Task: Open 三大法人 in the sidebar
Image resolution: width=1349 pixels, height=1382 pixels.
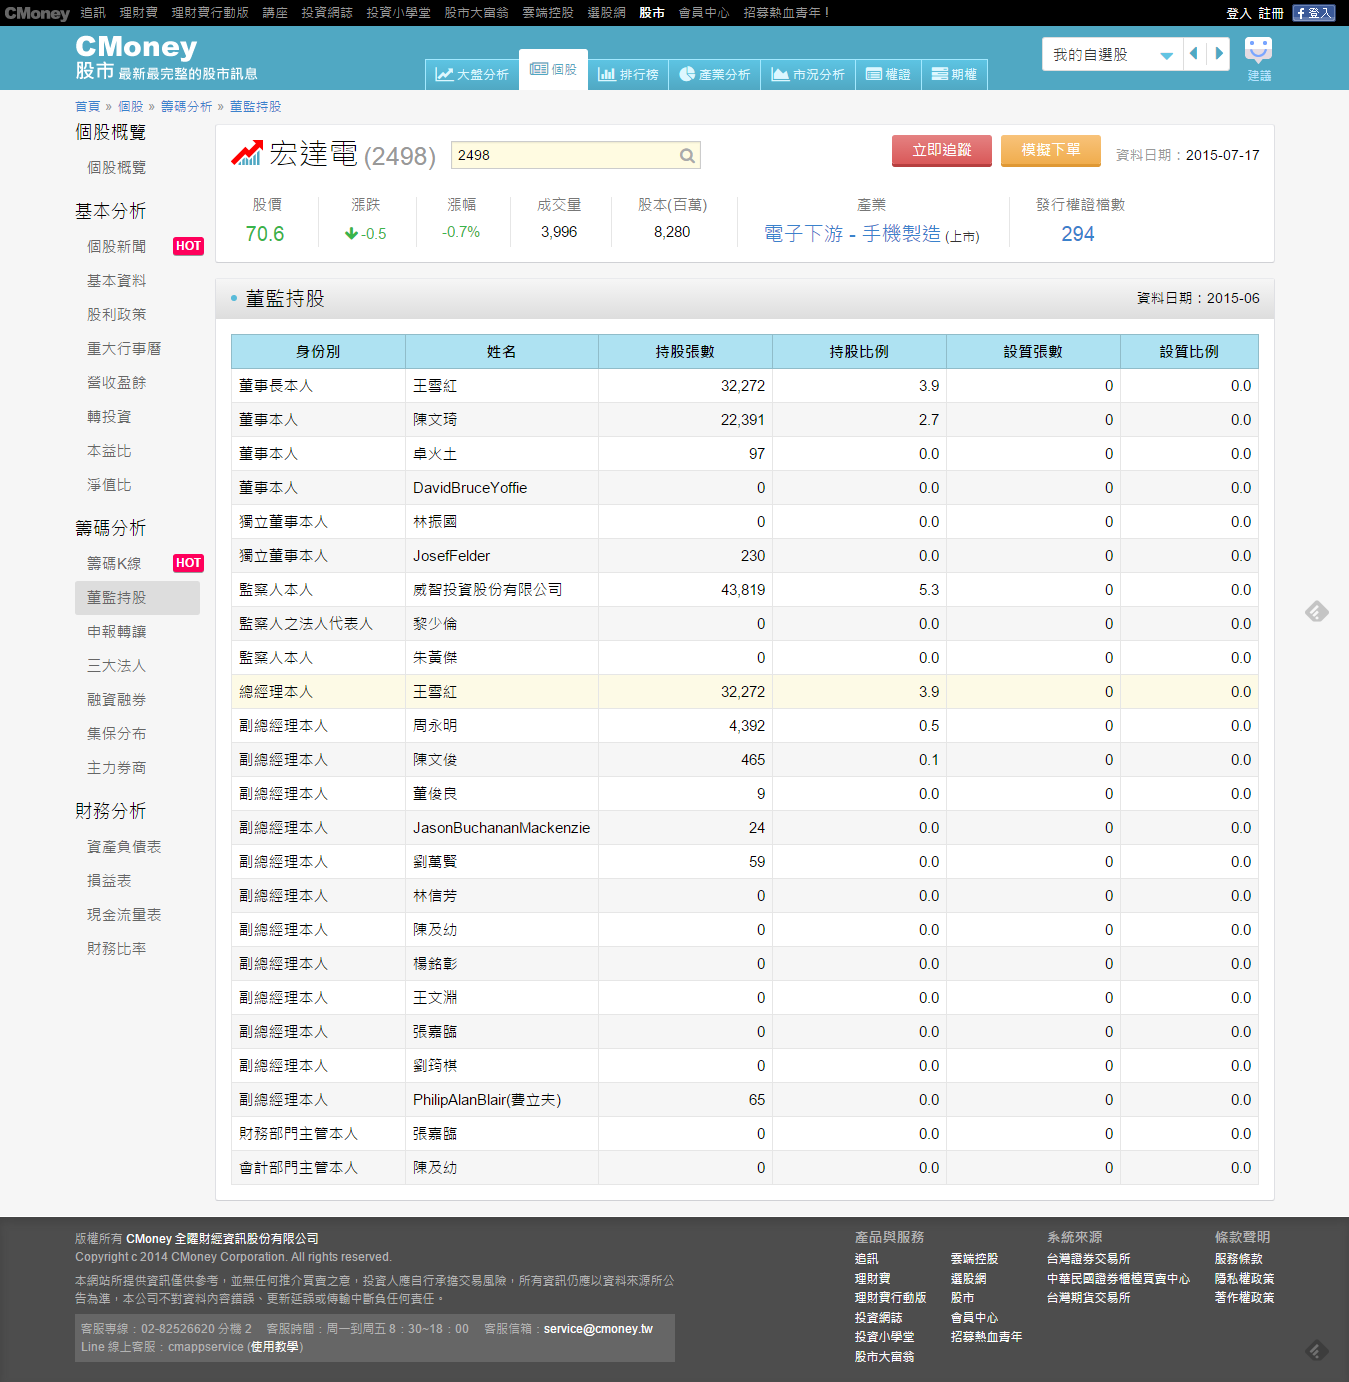Action: click(116, 665)
